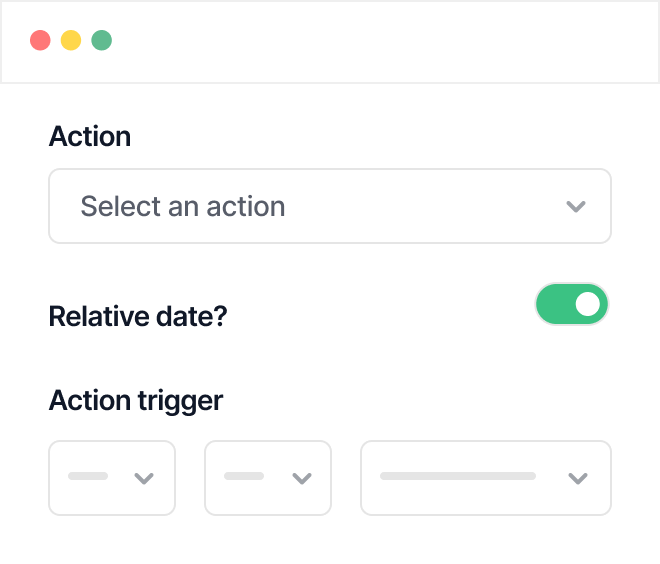Open the first small Action trigger dropdown
This screenshot has height=564, width=660.
pyautogui.click(x=112, y=478)
